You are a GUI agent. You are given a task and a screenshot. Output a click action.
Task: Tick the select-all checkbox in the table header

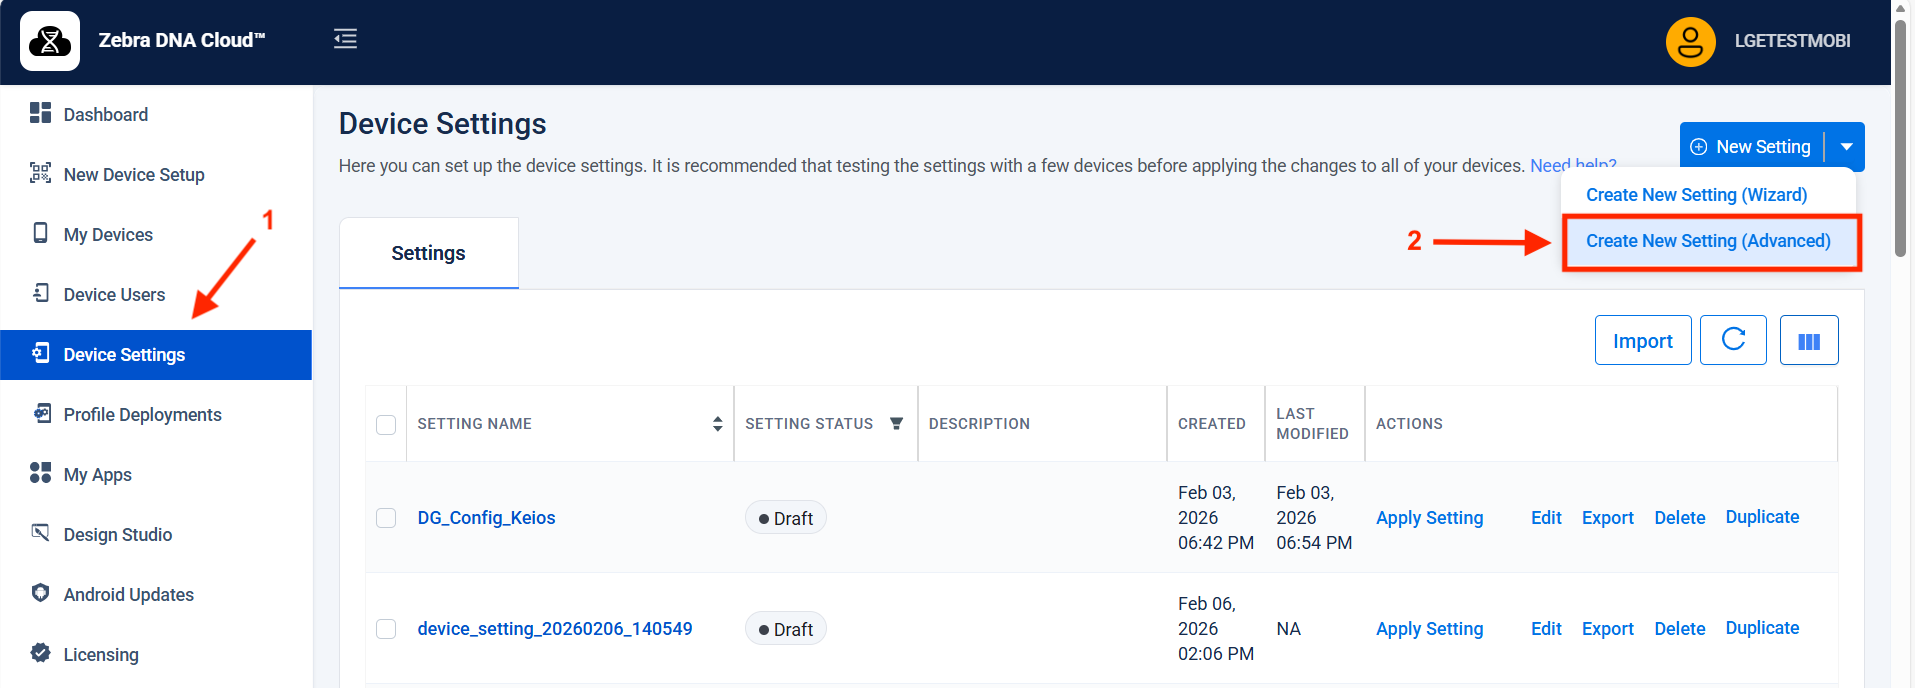[x=386, y=425]
